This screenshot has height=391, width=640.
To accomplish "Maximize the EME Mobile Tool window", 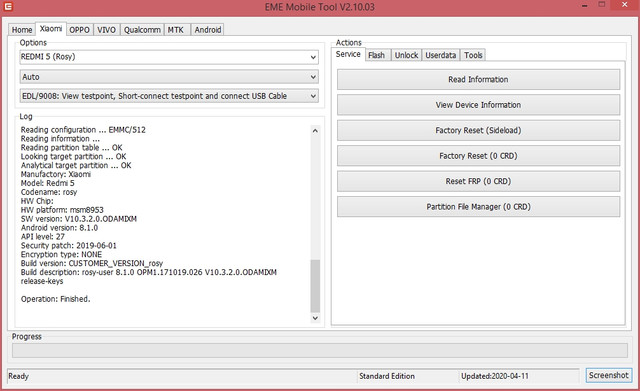I will coord(602,5).
